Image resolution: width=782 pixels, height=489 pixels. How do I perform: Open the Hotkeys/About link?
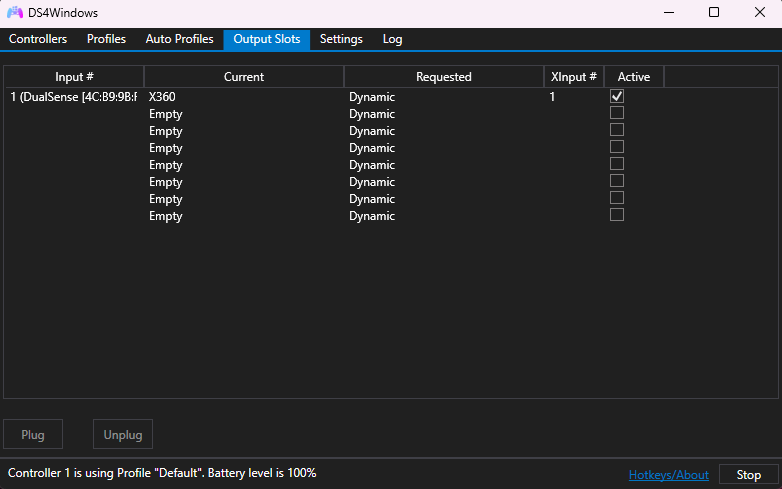click(668, 475)
